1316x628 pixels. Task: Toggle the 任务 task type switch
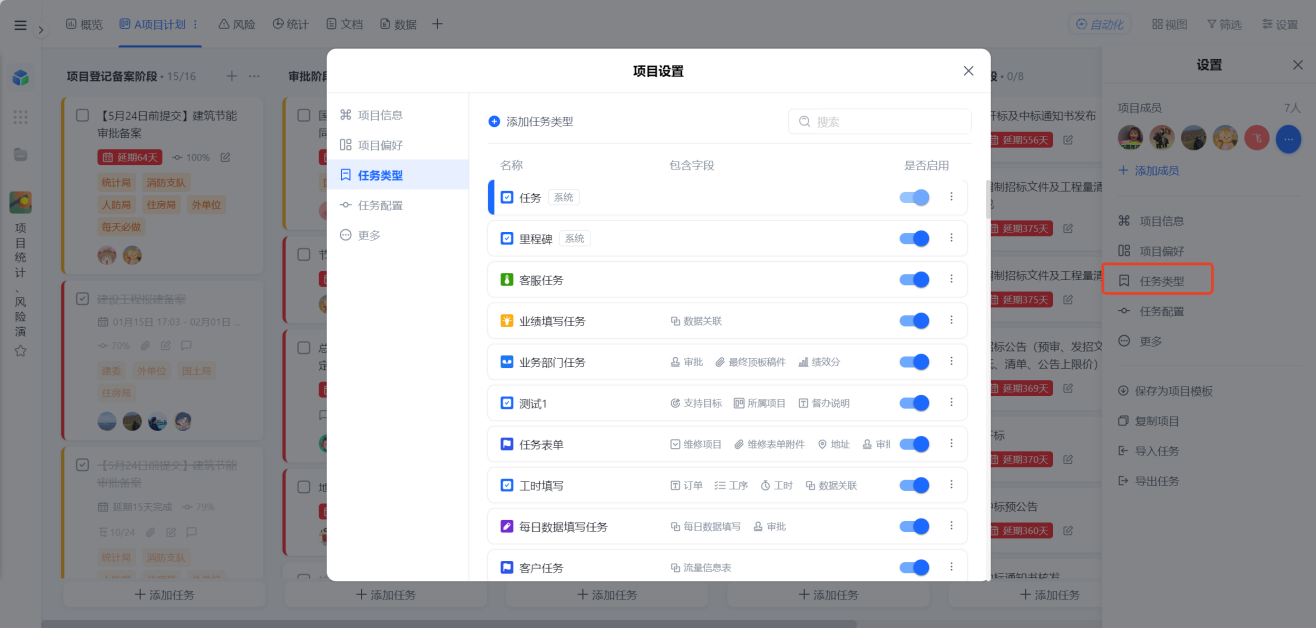914,198
